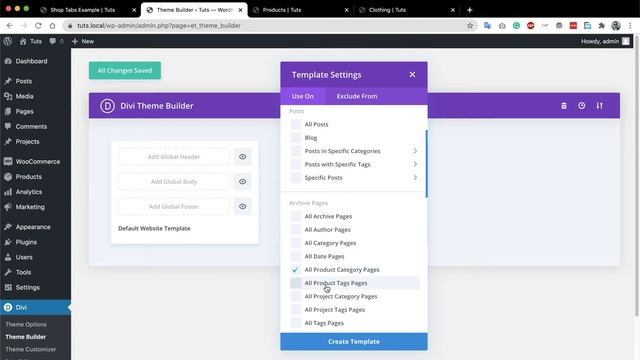Click Add Global Footer area

tap(174, 207)
